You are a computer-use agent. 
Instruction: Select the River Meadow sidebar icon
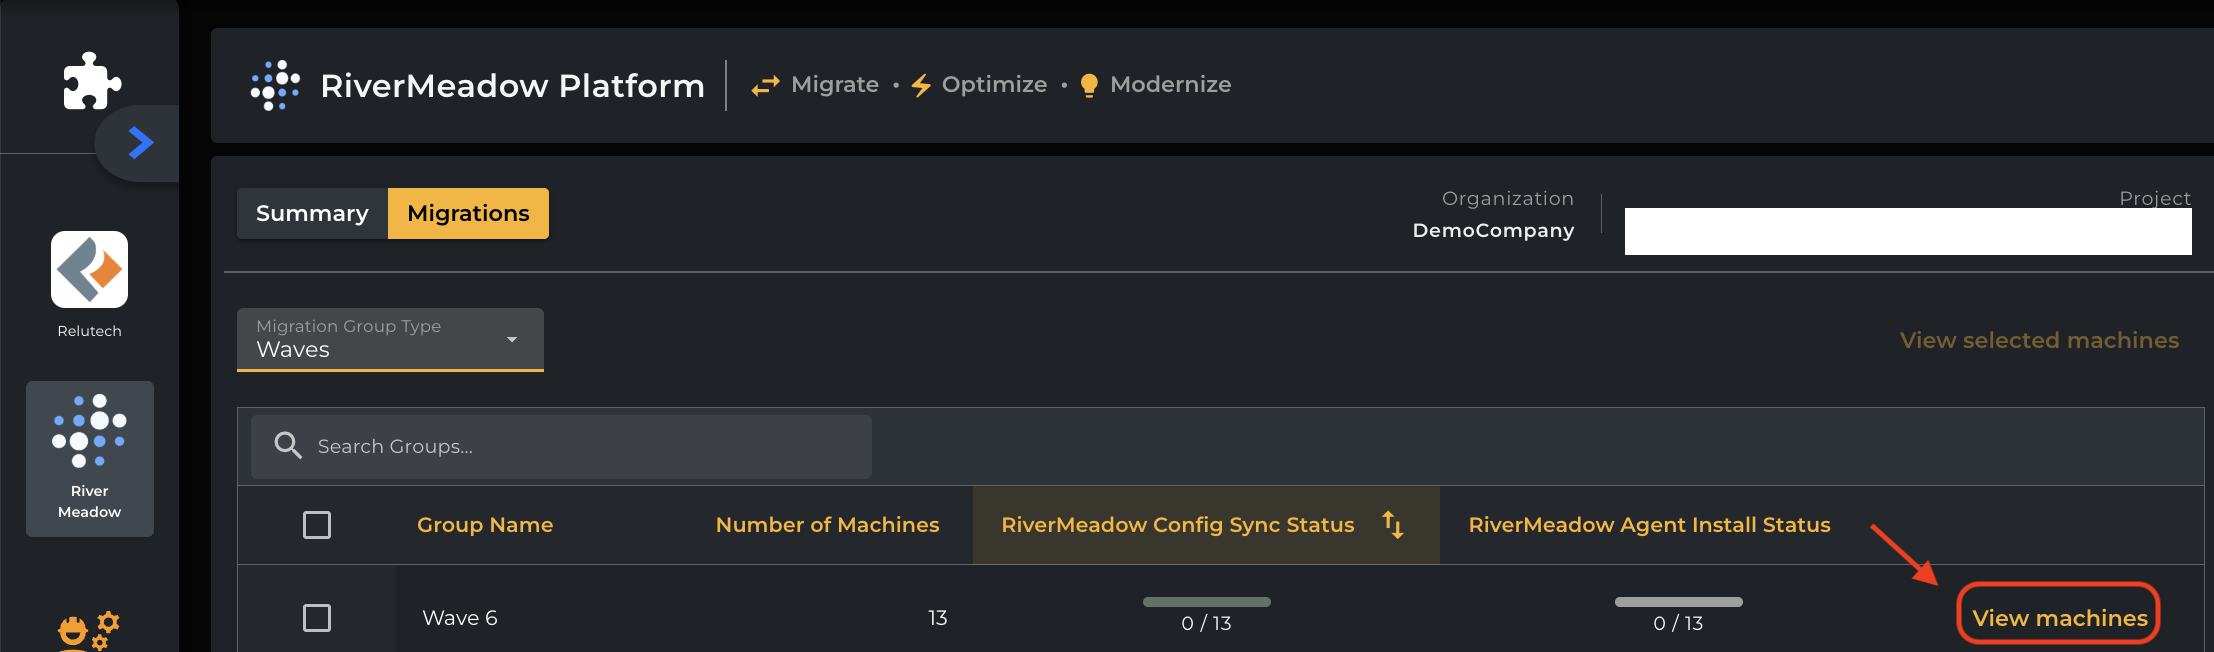click(90, 458)
